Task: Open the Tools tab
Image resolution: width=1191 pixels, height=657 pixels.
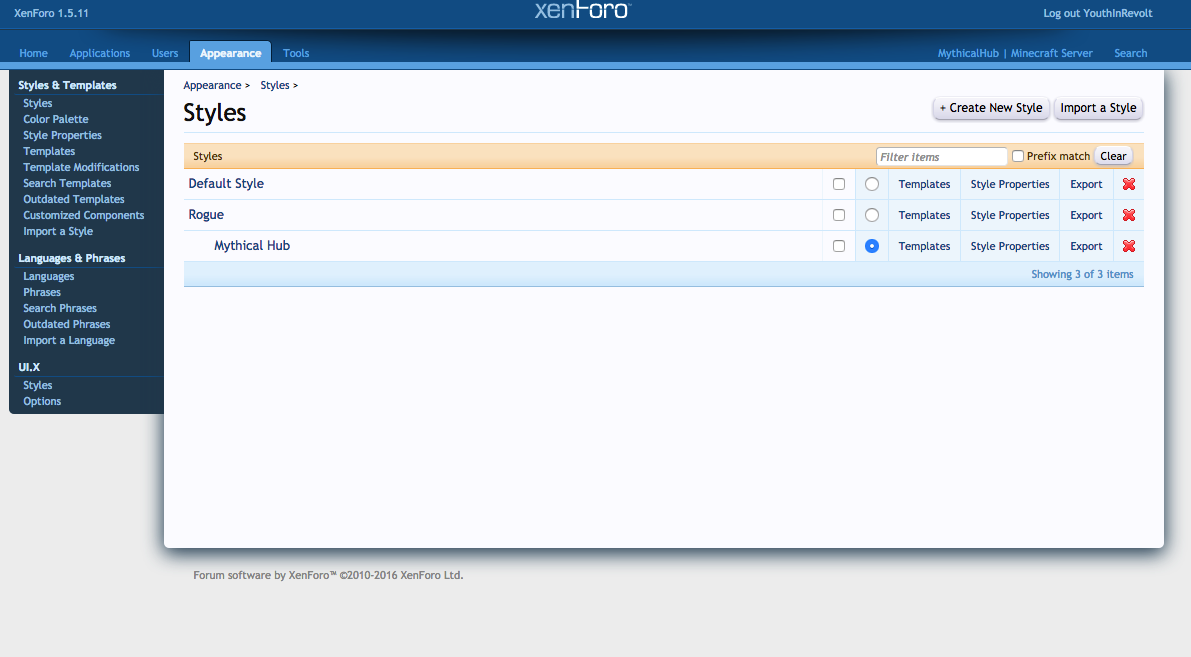Action: 296,53
